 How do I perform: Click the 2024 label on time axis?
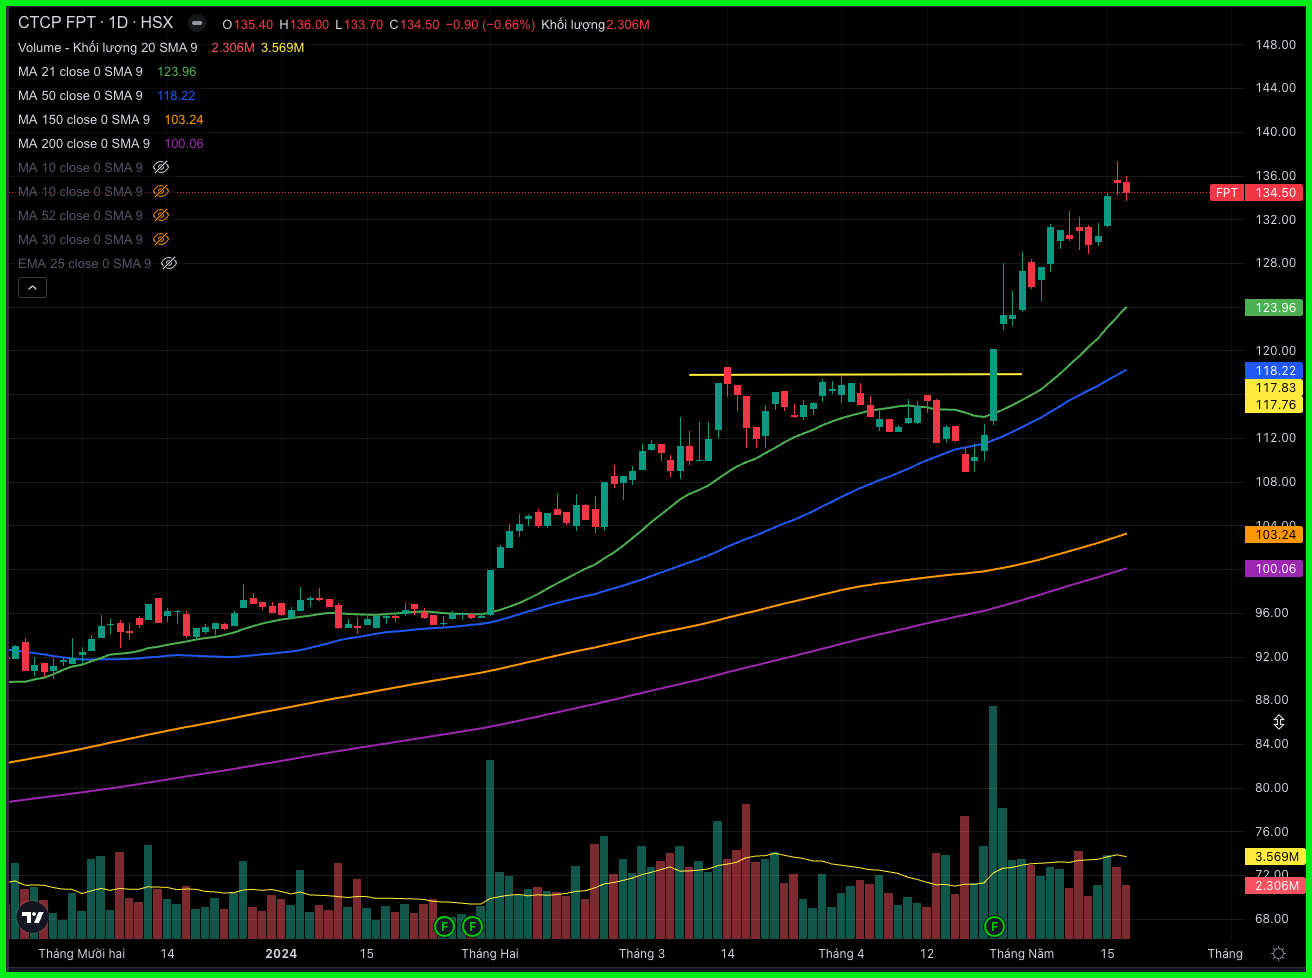point(281,954)
